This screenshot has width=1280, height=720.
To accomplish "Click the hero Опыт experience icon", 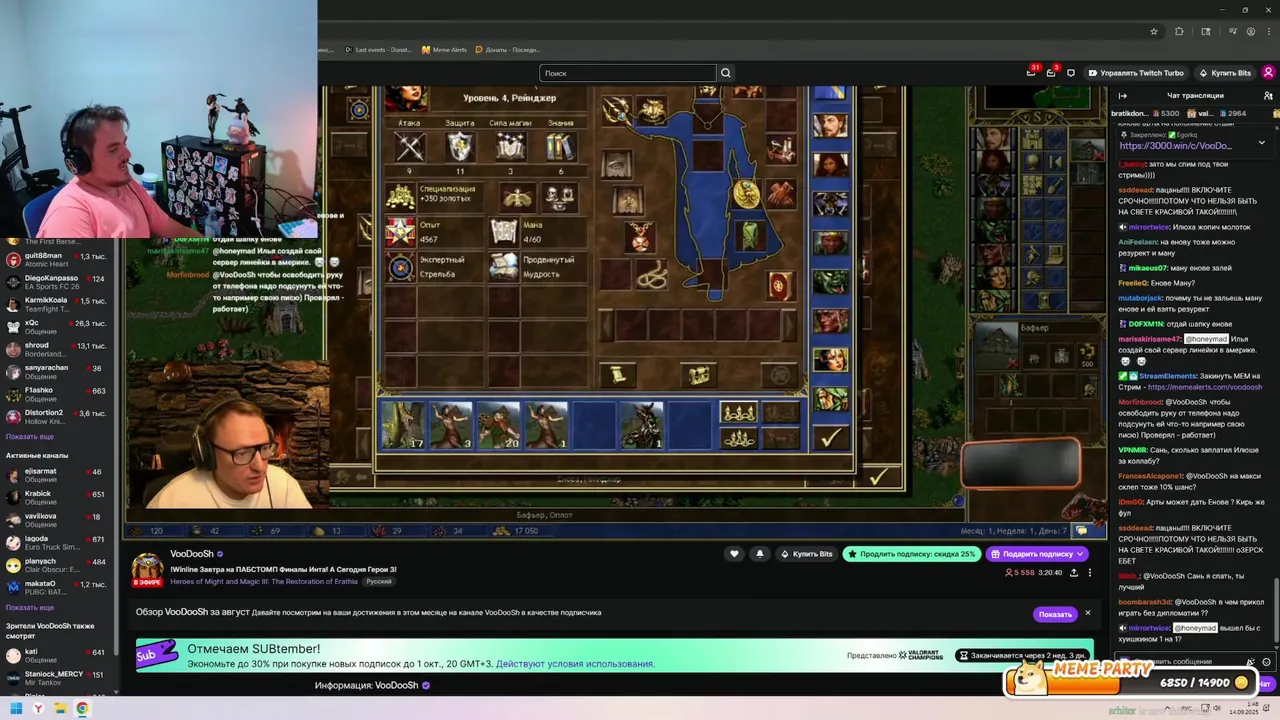I will 400,232.
